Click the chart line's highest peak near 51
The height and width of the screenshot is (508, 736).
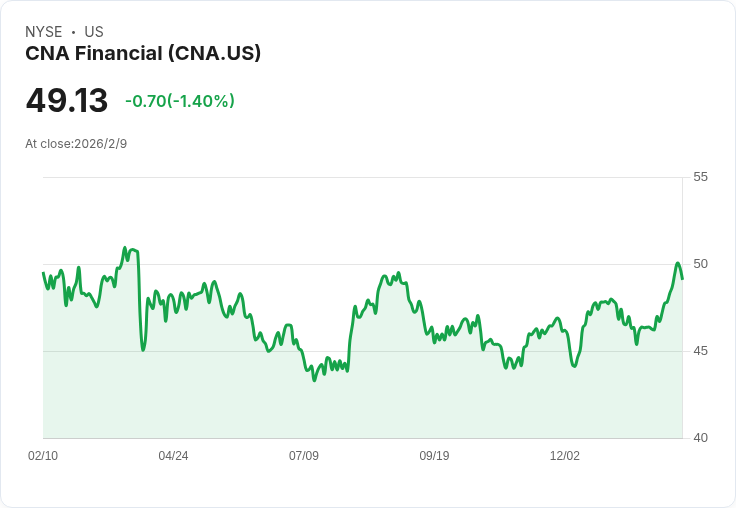coord(125,248)
